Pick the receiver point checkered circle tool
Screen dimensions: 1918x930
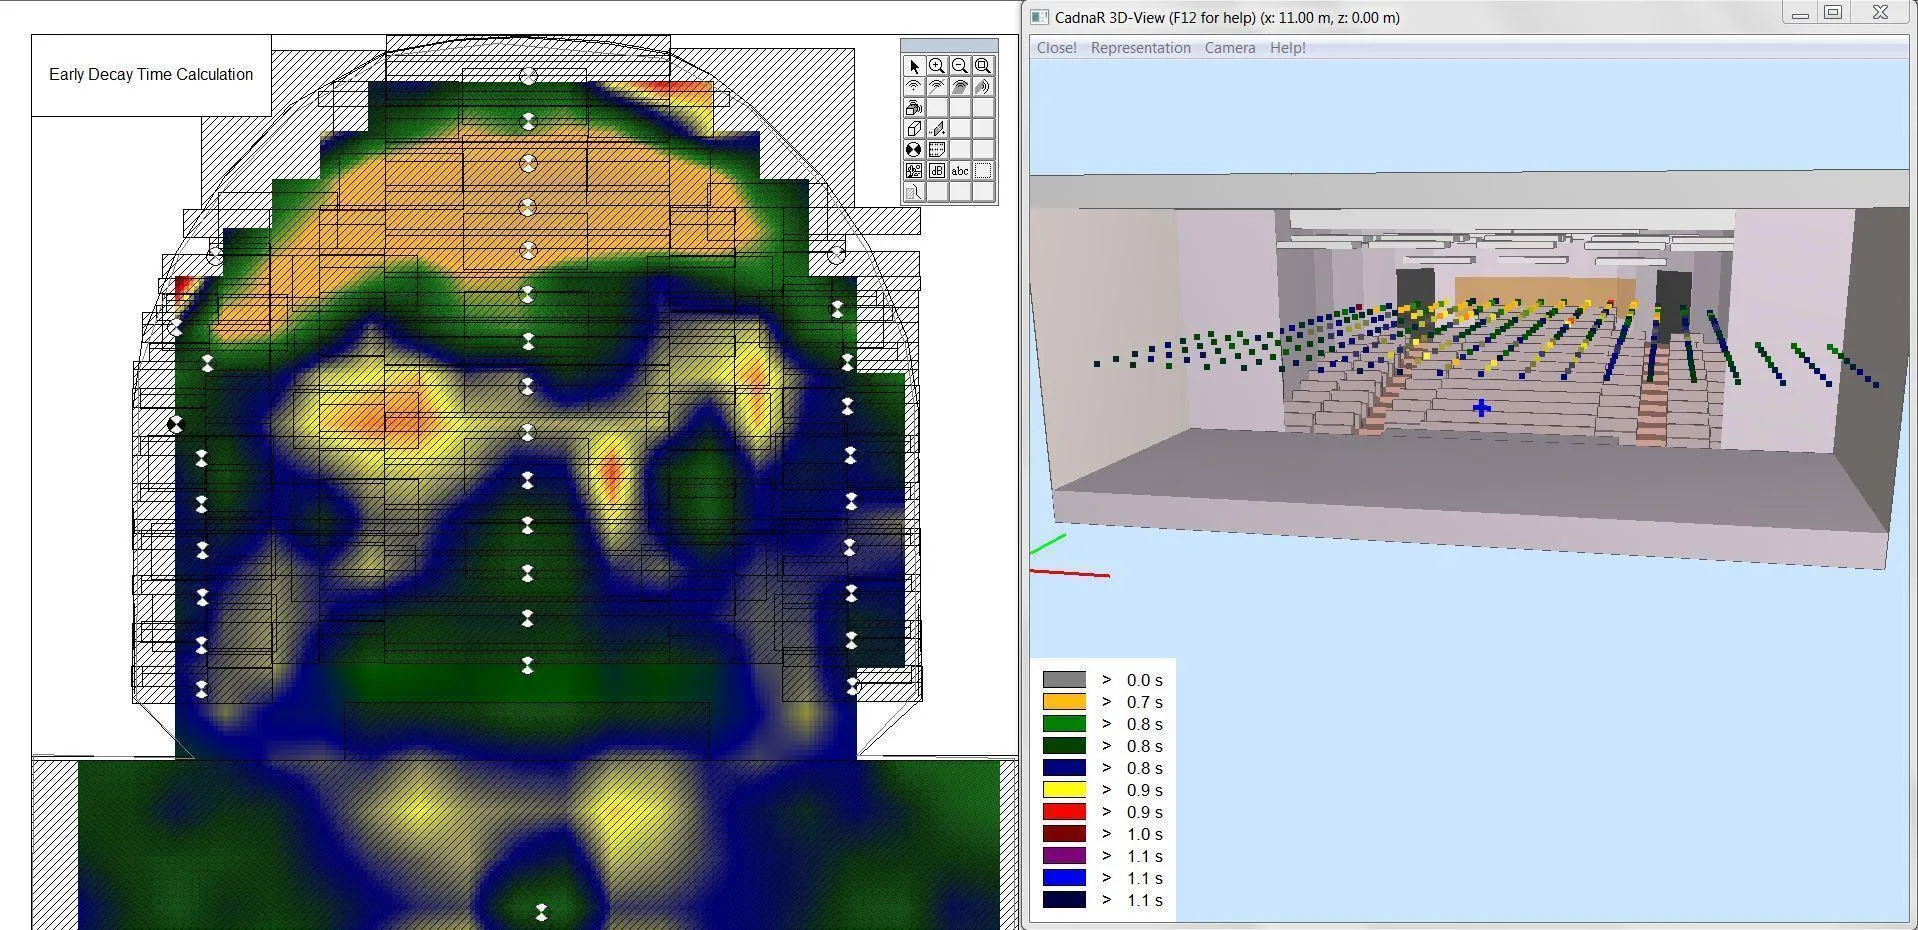(x=913, y=150)
